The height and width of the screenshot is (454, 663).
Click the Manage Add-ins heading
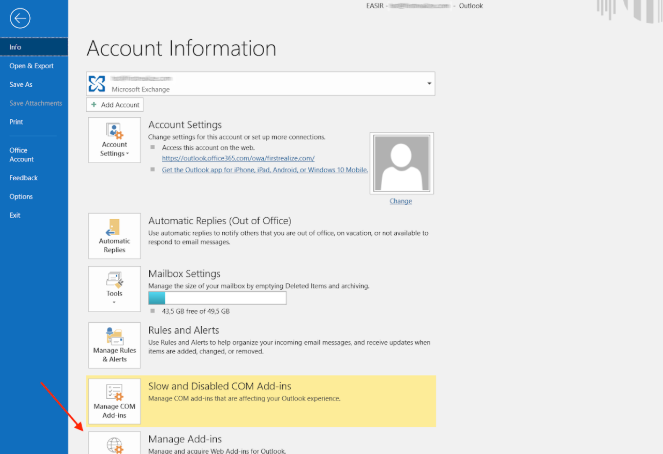[x=185, y=439]
